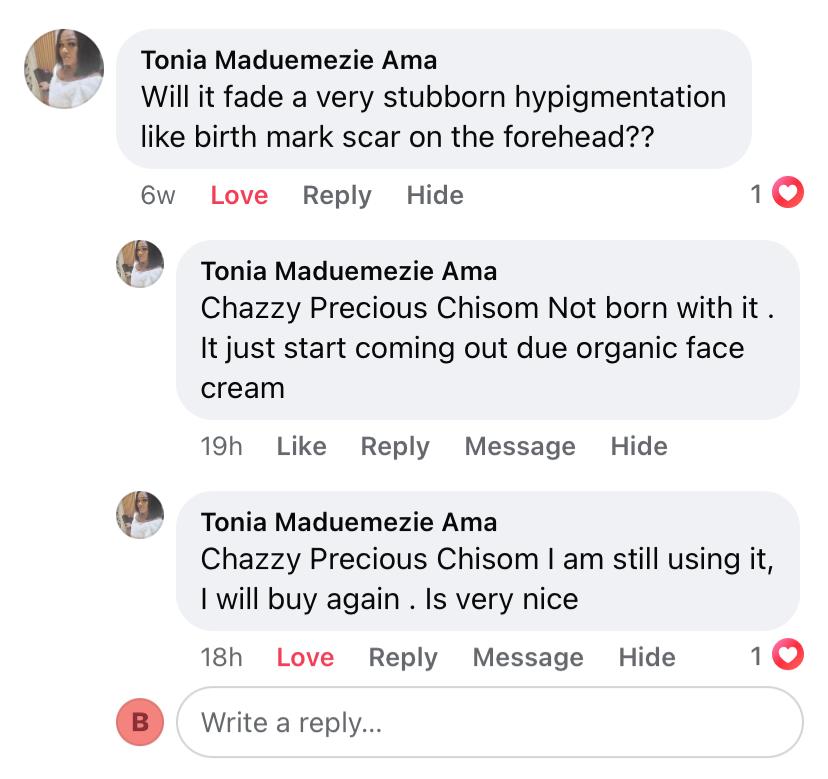Message the author of the 19h reply

tap(520, 446)
